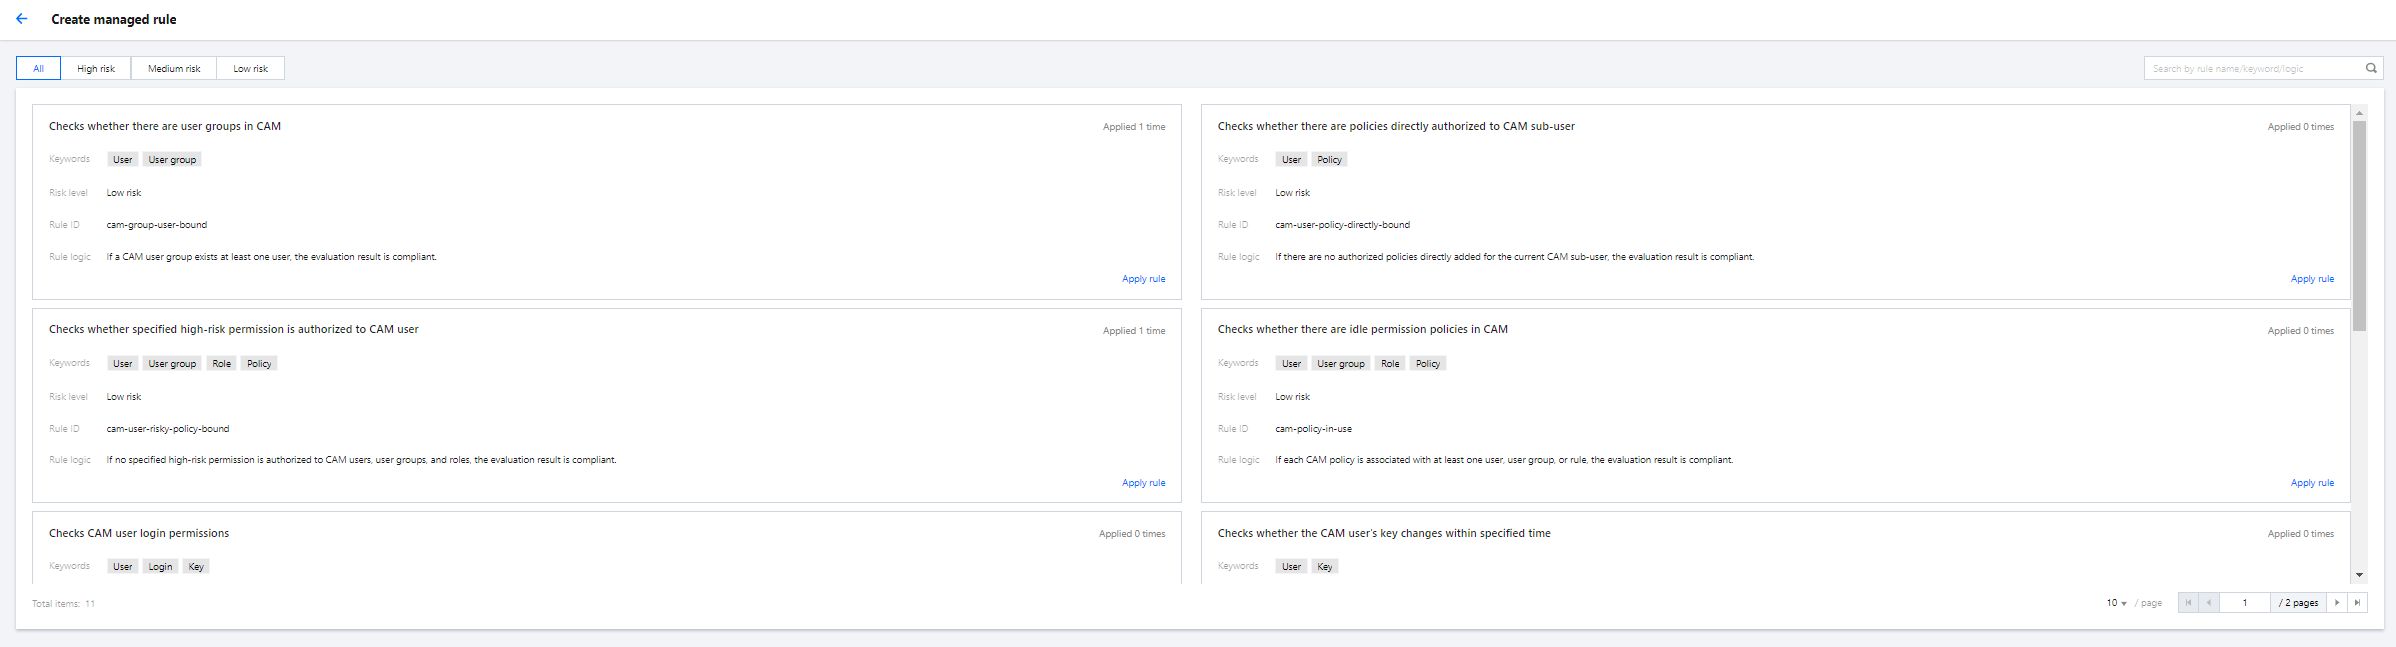
Task: Go to the next page of rules
Action: (x=2337, y=603)
